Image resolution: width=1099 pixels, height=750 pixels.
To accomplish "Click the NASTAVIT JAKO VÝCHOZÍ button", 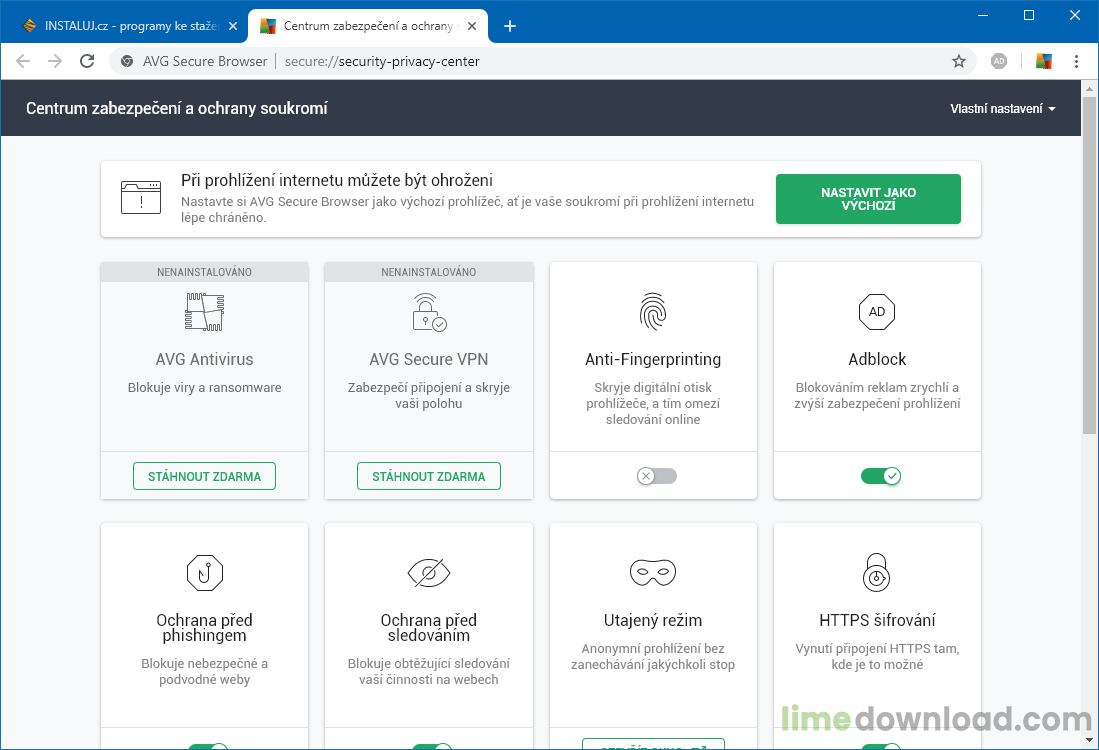I will click(868, 199).
